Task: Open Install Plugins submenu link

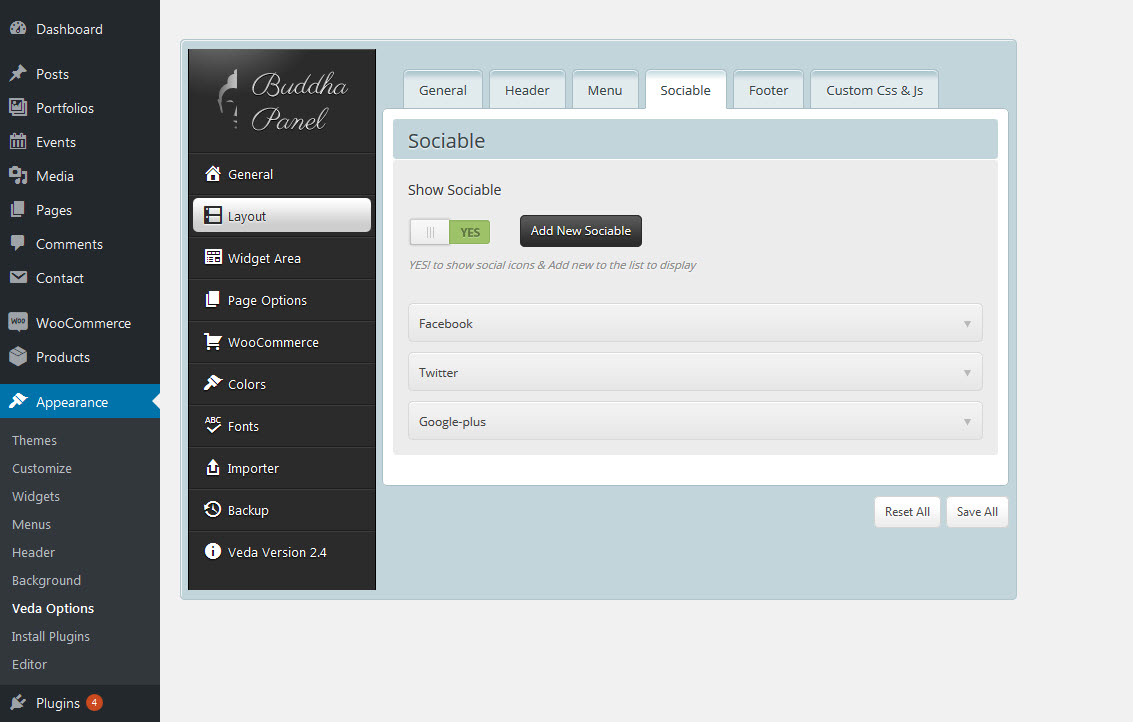Action: click(x=51, y=637)
